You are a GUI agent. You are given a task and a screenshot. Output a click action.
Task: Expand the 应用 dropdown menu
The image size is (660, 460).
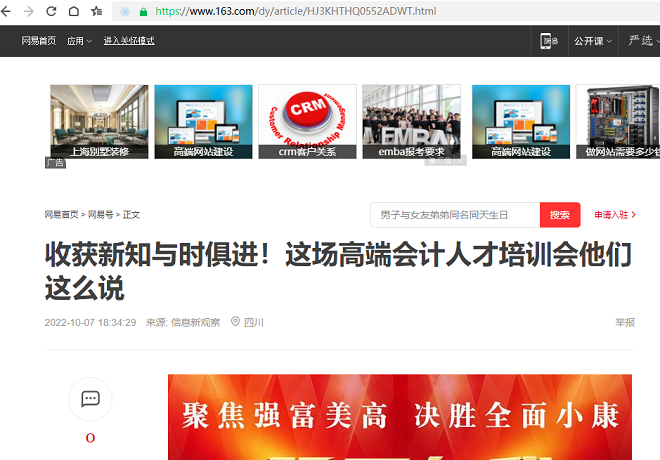79,41
